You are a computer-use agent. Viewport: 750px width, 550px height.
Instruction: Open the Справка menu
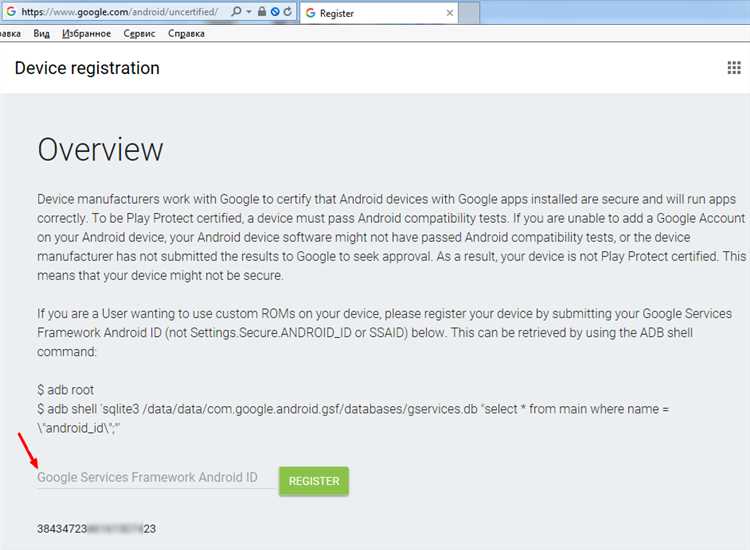(x=186, y=33)
